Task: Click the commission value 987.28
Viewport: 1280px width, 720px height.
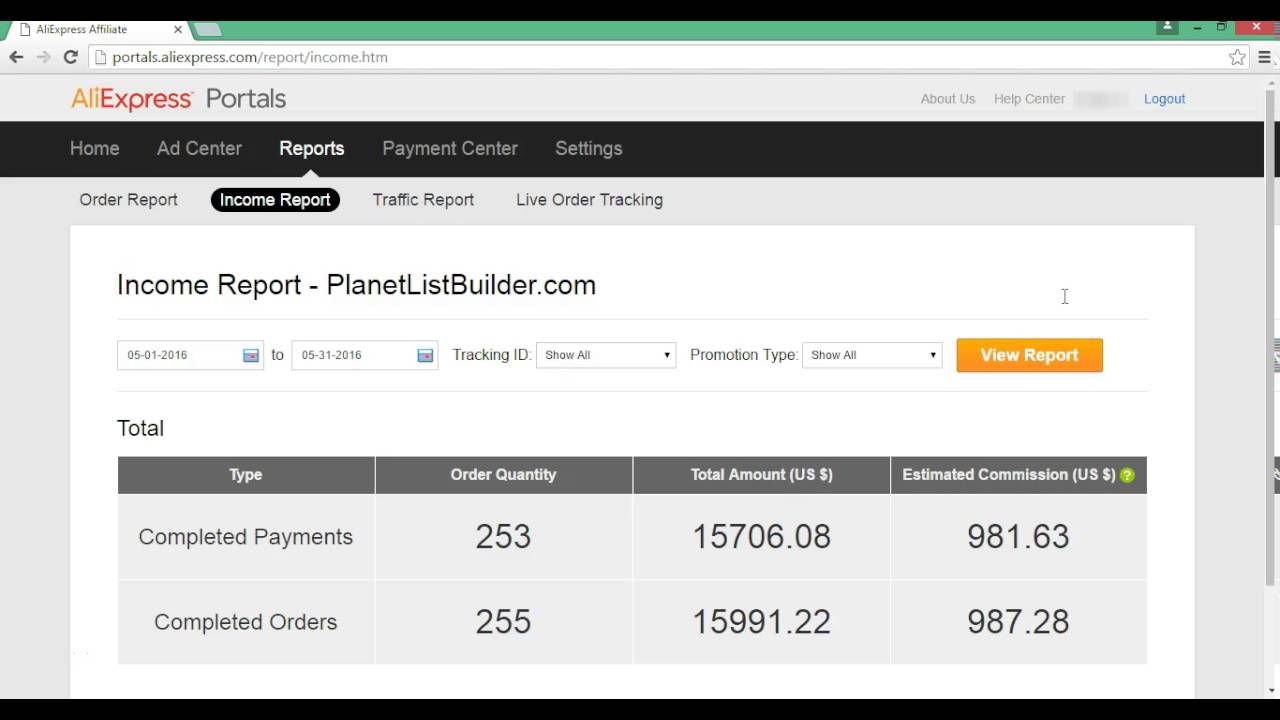Action: tap(1018, 622)
